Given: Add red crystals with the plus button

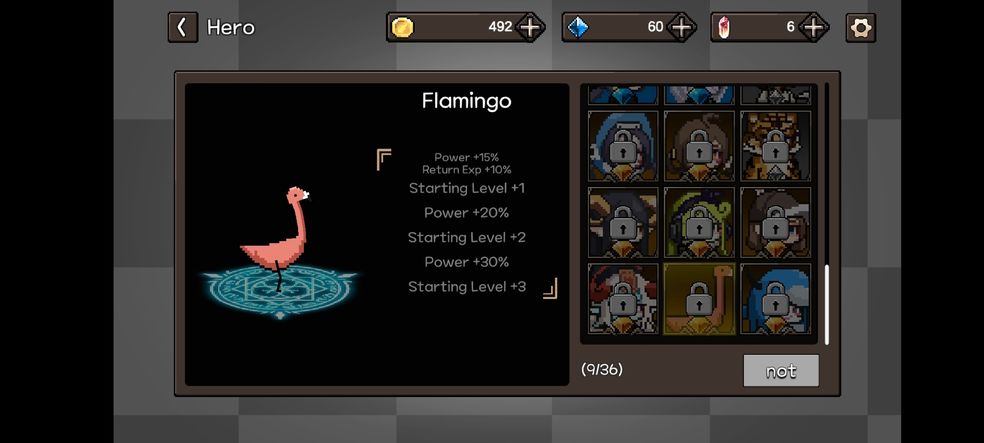Looking at the screenshot, I should pyautogui.click(x=813, y=28).
